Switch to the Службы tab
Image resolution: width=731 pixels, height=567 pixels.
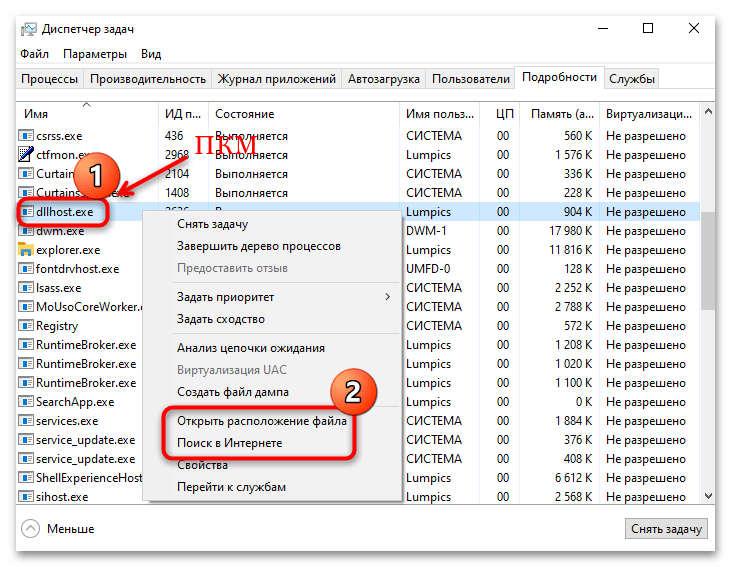632,79
